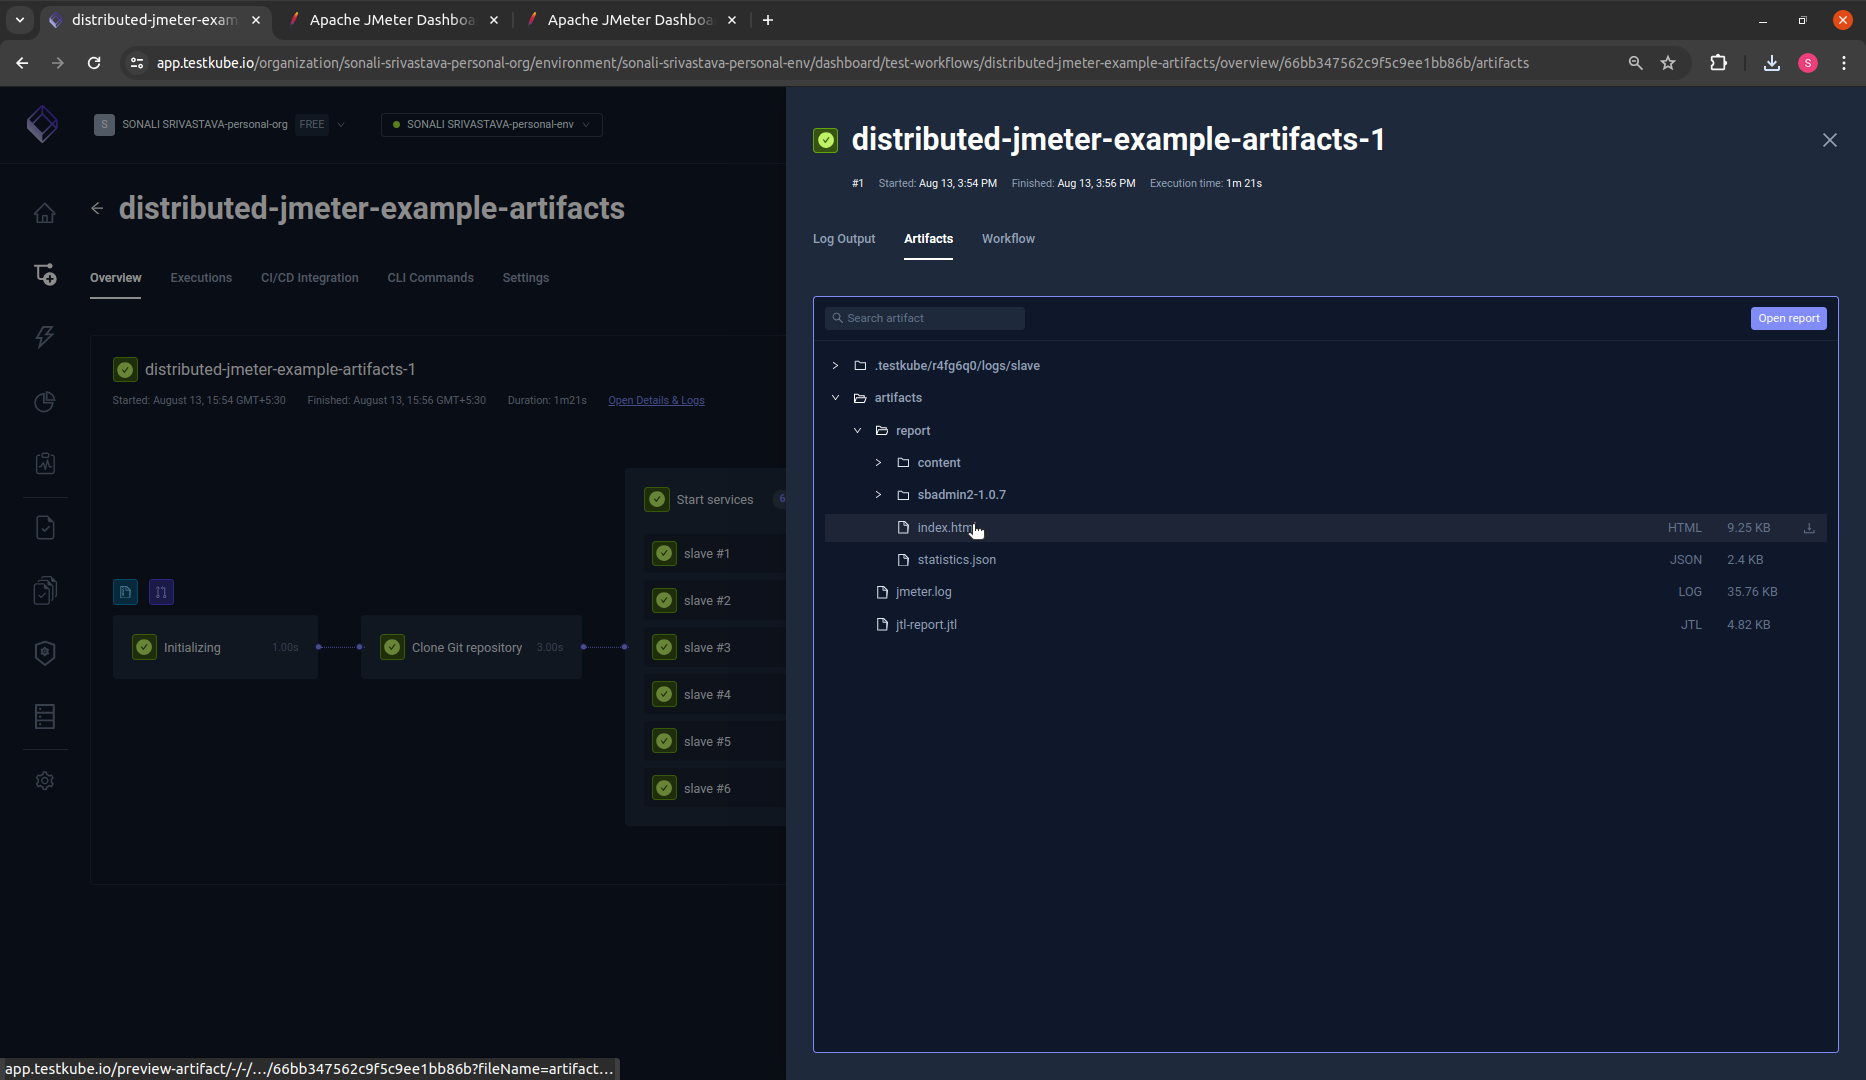The width and height of the screenshot is (1866, 1080).
Task: Click the green status check on Start services node
Action: (657, 499)
